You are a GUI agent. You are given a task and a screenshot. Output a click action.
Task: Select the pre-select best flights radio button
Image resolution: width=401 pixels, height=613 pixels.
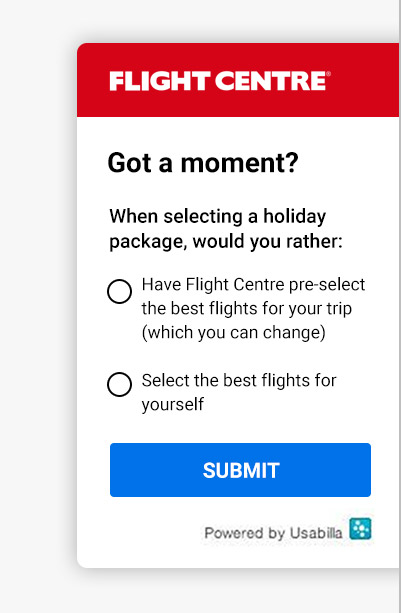[119, 291]
